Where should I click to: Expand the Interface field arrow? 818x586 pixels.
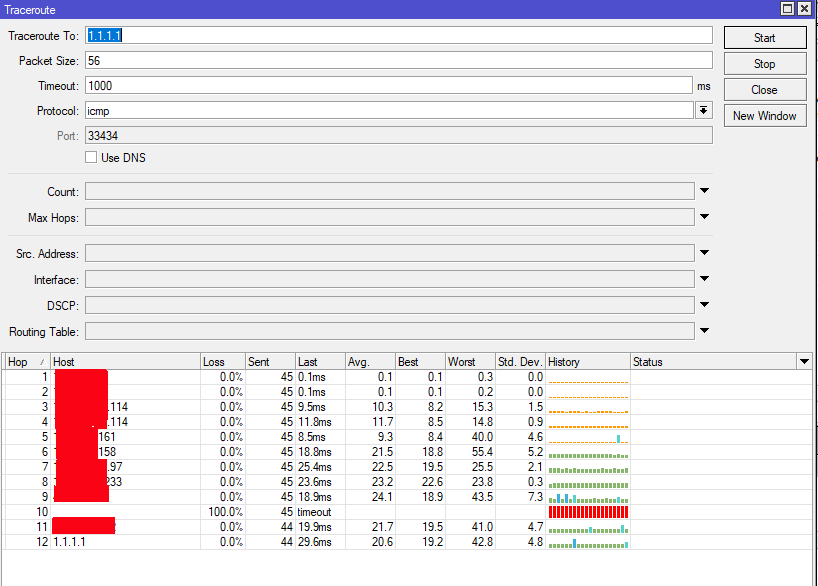[704, 279]
